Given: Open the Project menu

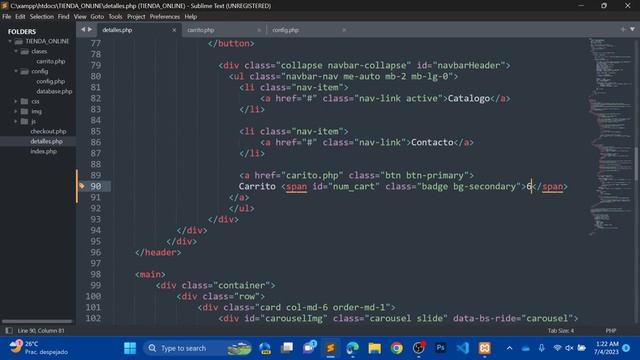Looking at the screenshot, I should [136, 17].
